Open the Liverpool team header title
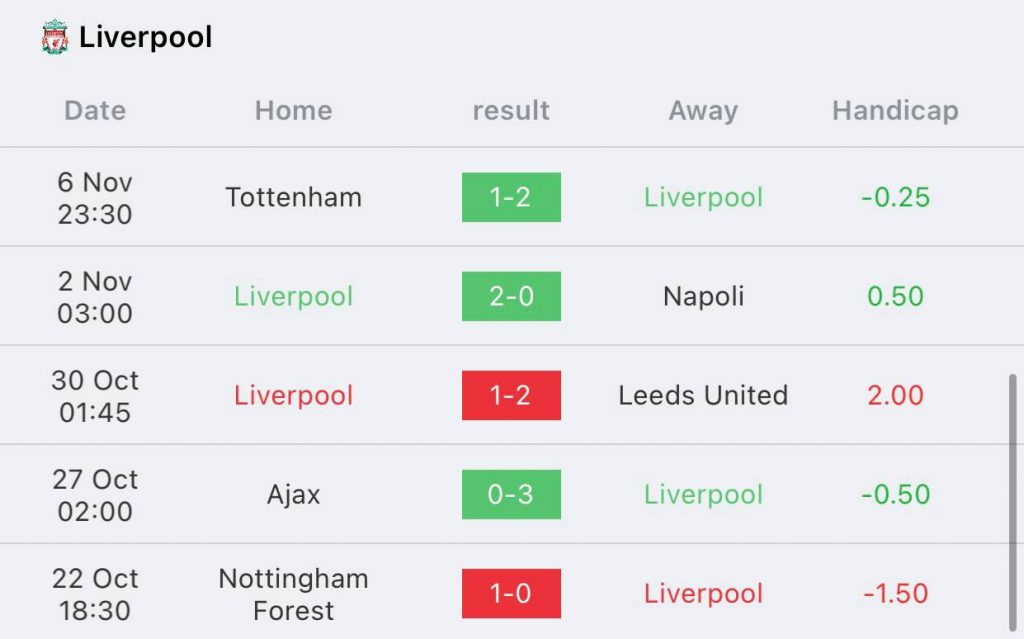 [x=146, y=37]
